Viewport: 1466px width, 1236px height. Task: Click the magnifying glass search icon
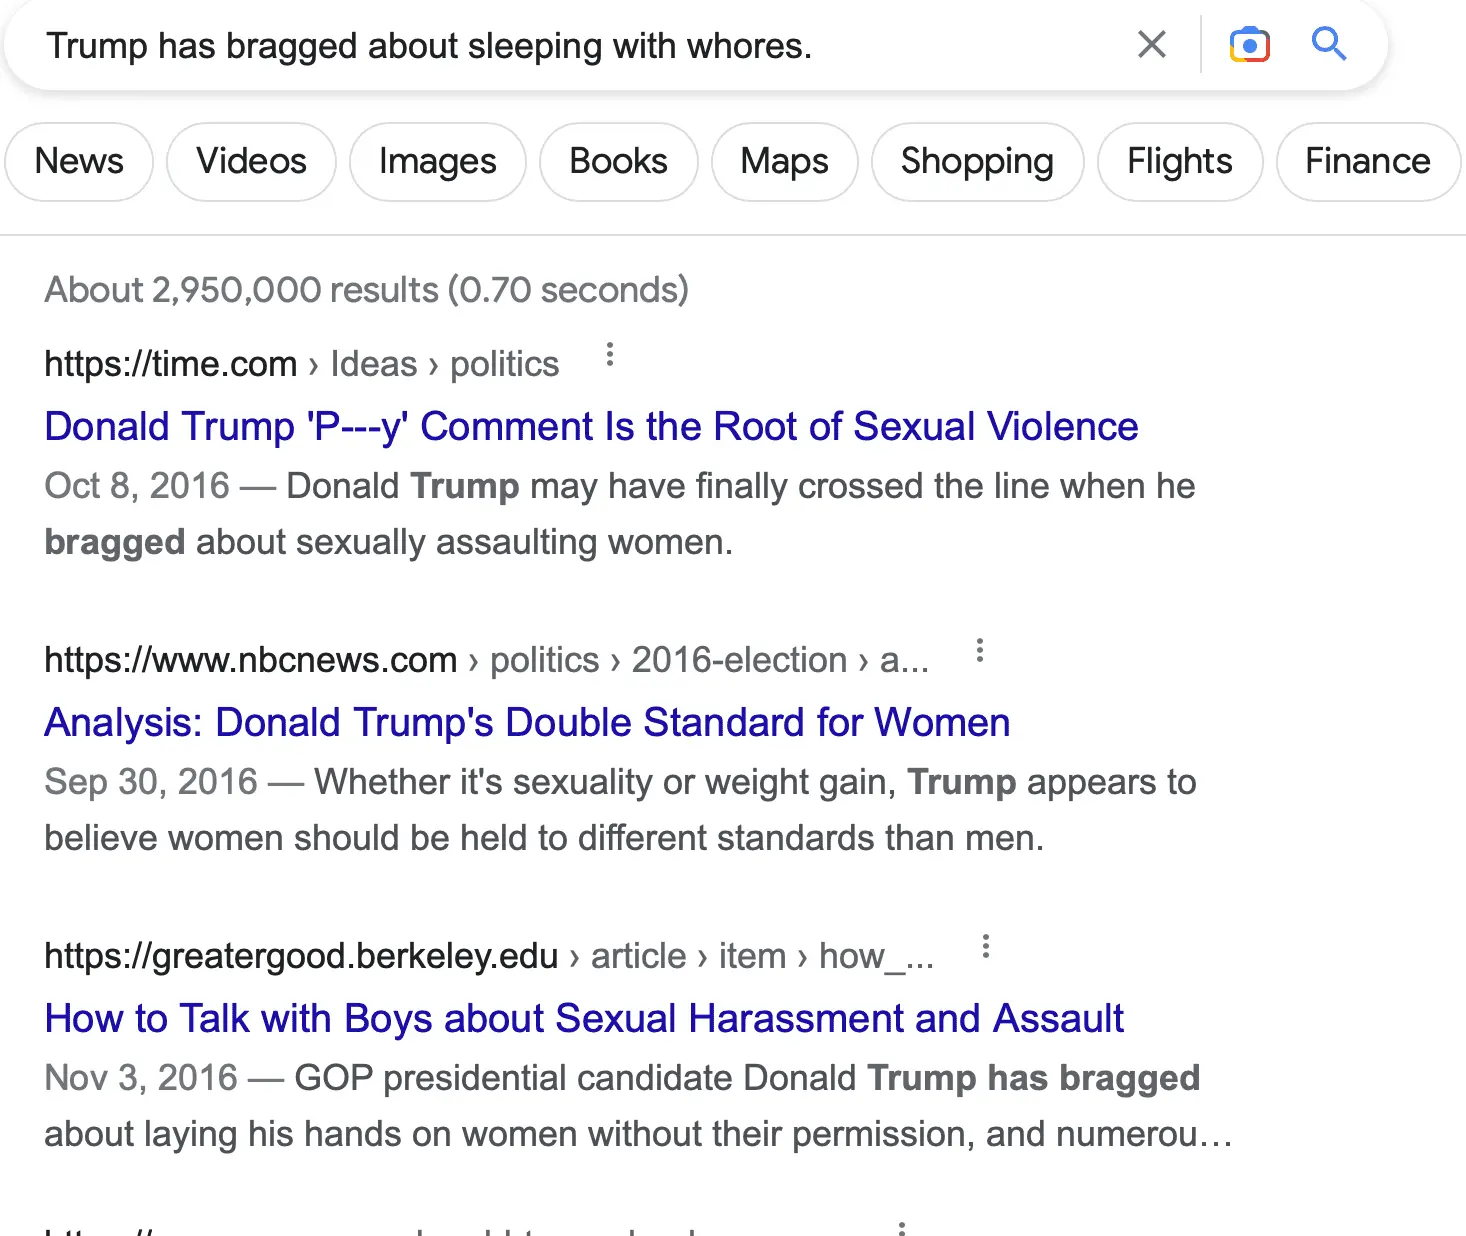coord(1329,45)
